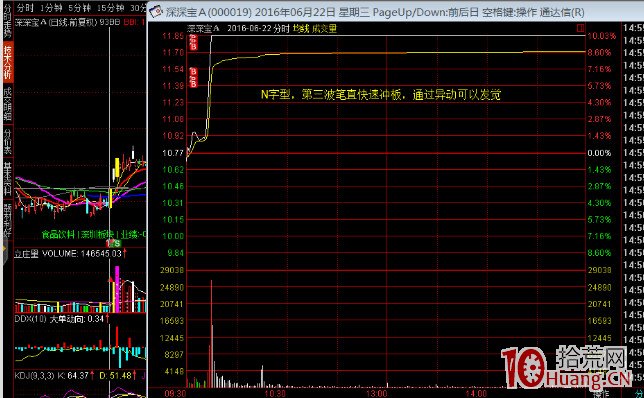Open the 分价表 sidebar tab

click(7, 141)
